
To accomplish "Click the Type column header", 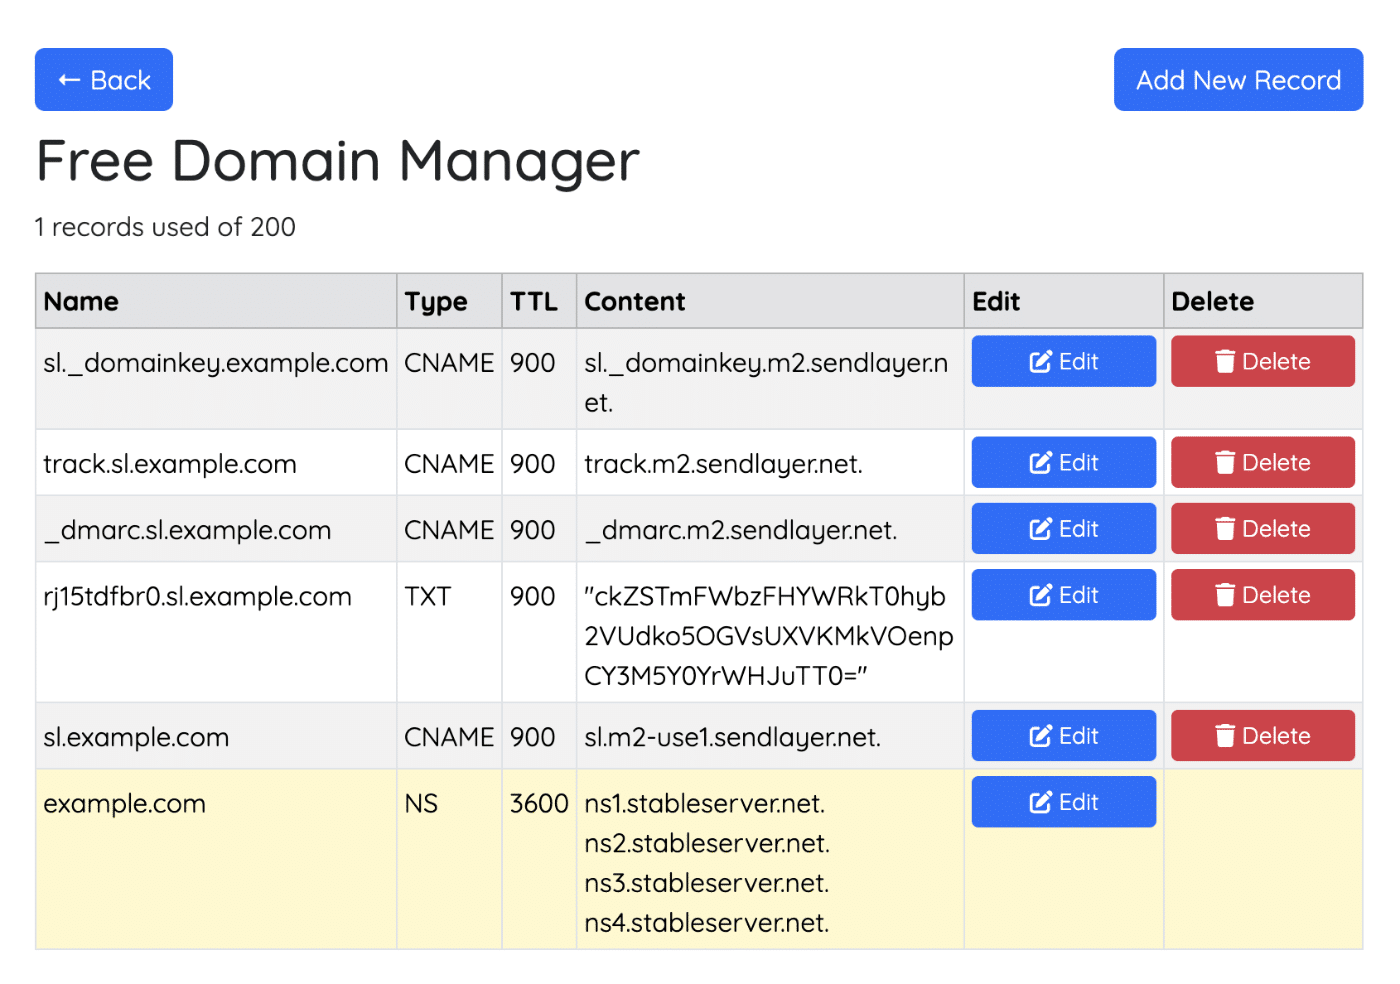I will tap(435, 301).
